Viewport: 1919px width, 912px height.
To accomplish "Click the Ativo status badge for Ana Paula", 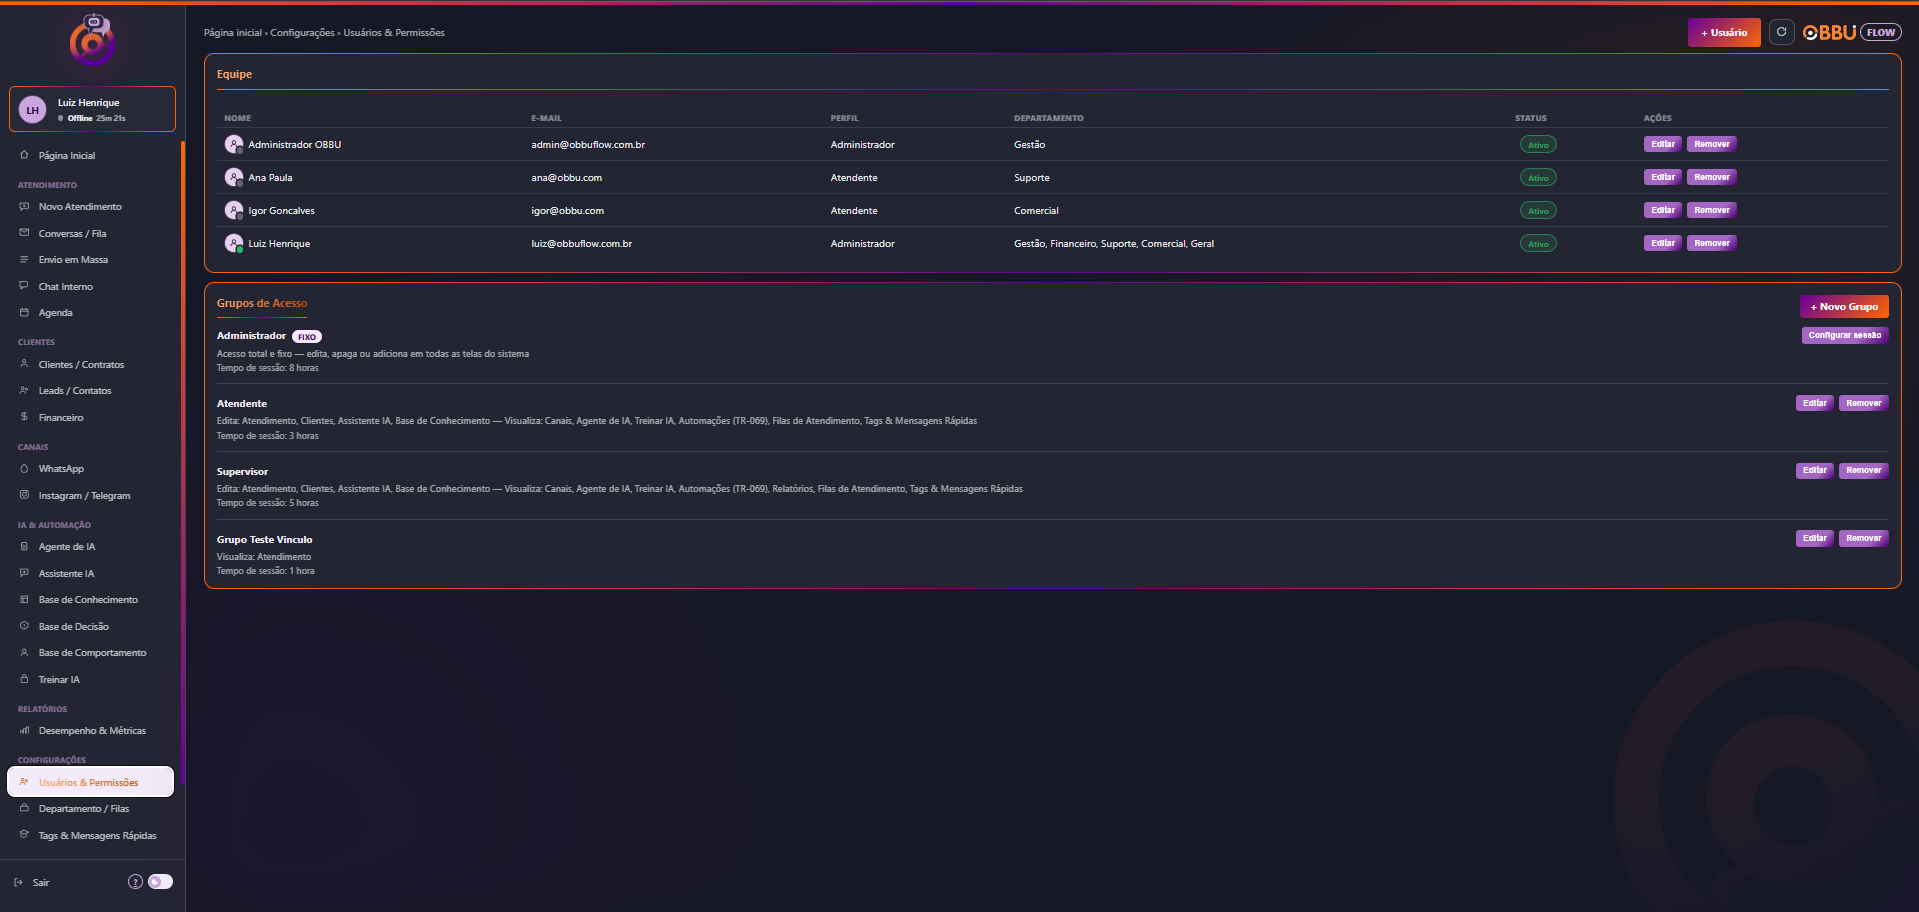I will click(1538, 177).
